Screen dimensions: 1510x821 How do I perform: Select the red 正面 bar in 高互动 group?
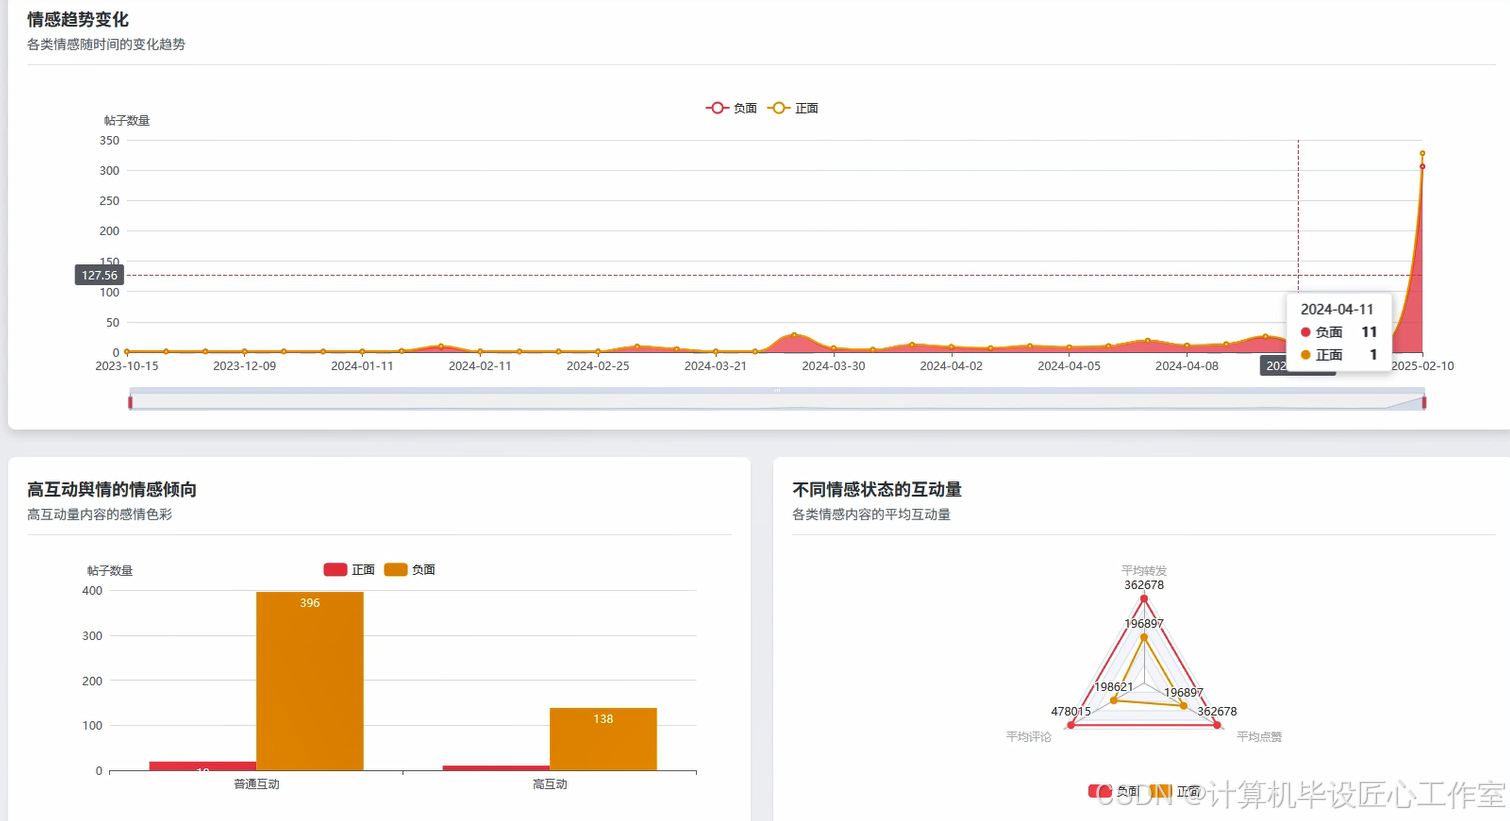point(496,768)
